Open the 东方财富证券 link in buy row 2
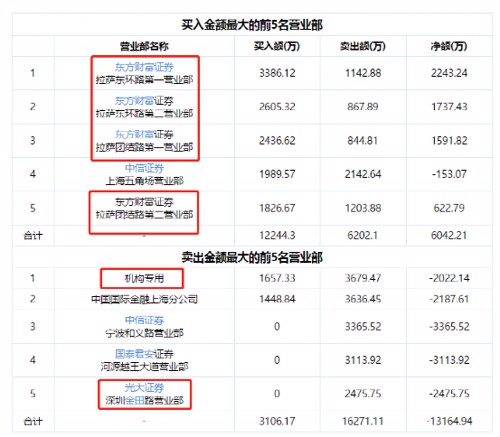 144,101
